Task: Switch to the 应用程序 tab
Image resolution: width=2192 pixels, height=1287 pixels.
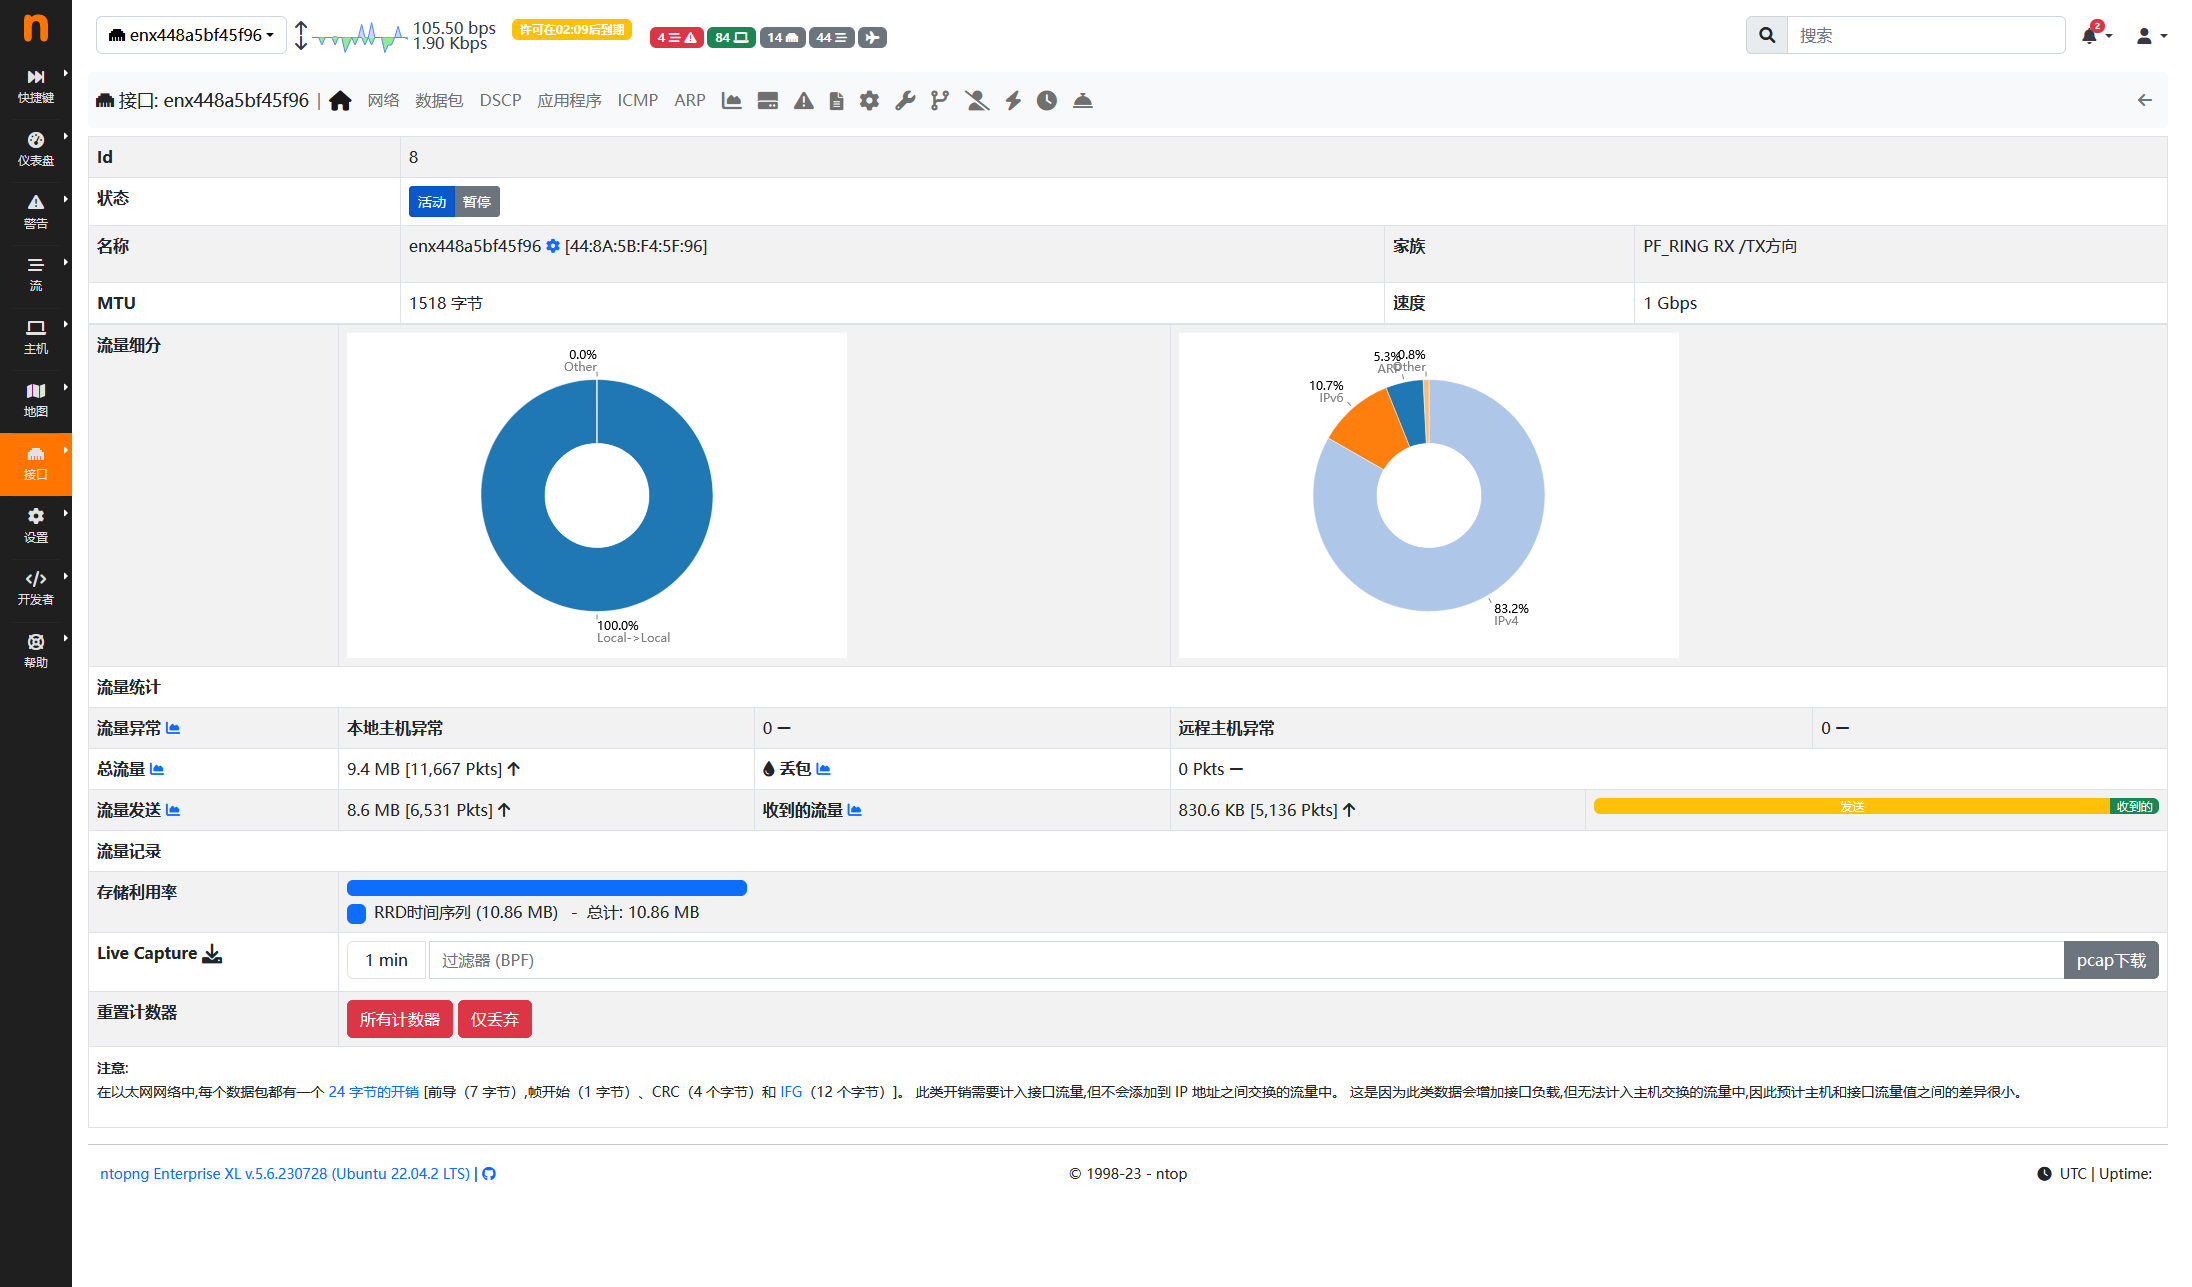Action: tap(569, 101)
